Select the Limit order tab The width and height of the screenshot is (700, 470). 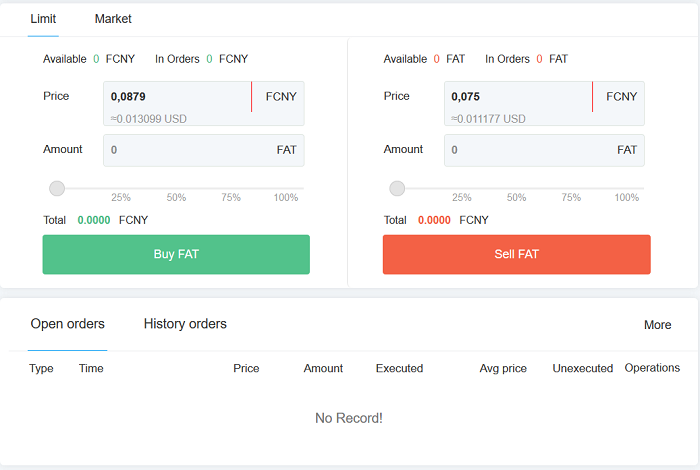[43, 19]
